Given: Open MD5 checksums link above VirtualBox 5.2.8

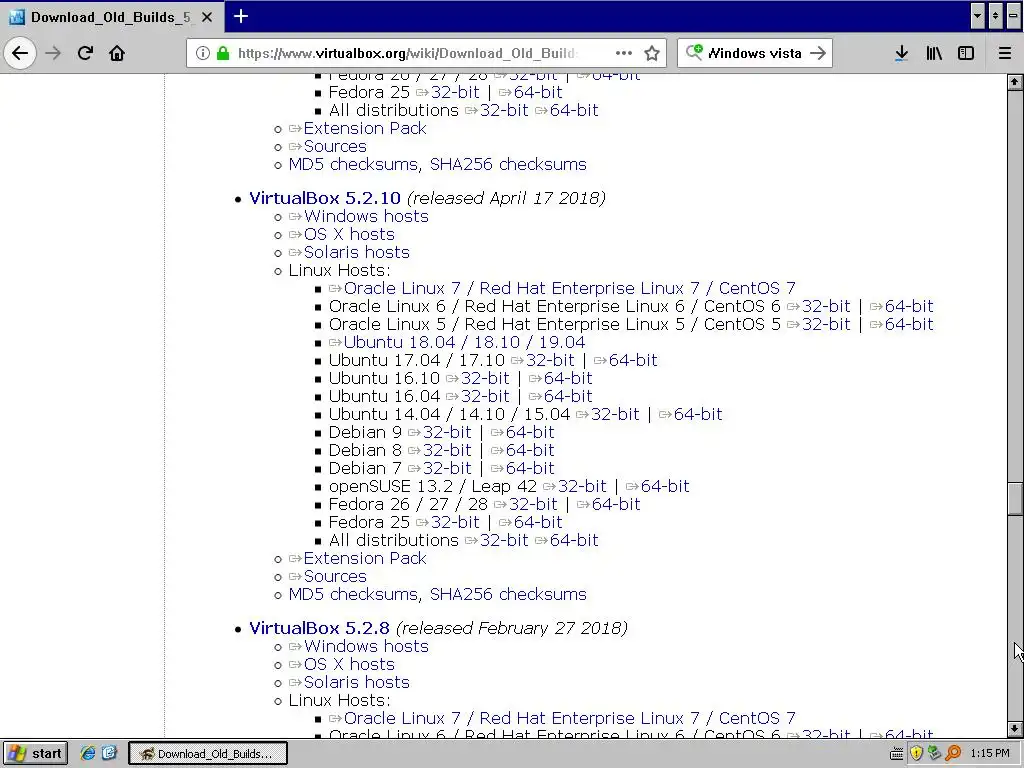Looking at the screenshot, I should 353,594.
